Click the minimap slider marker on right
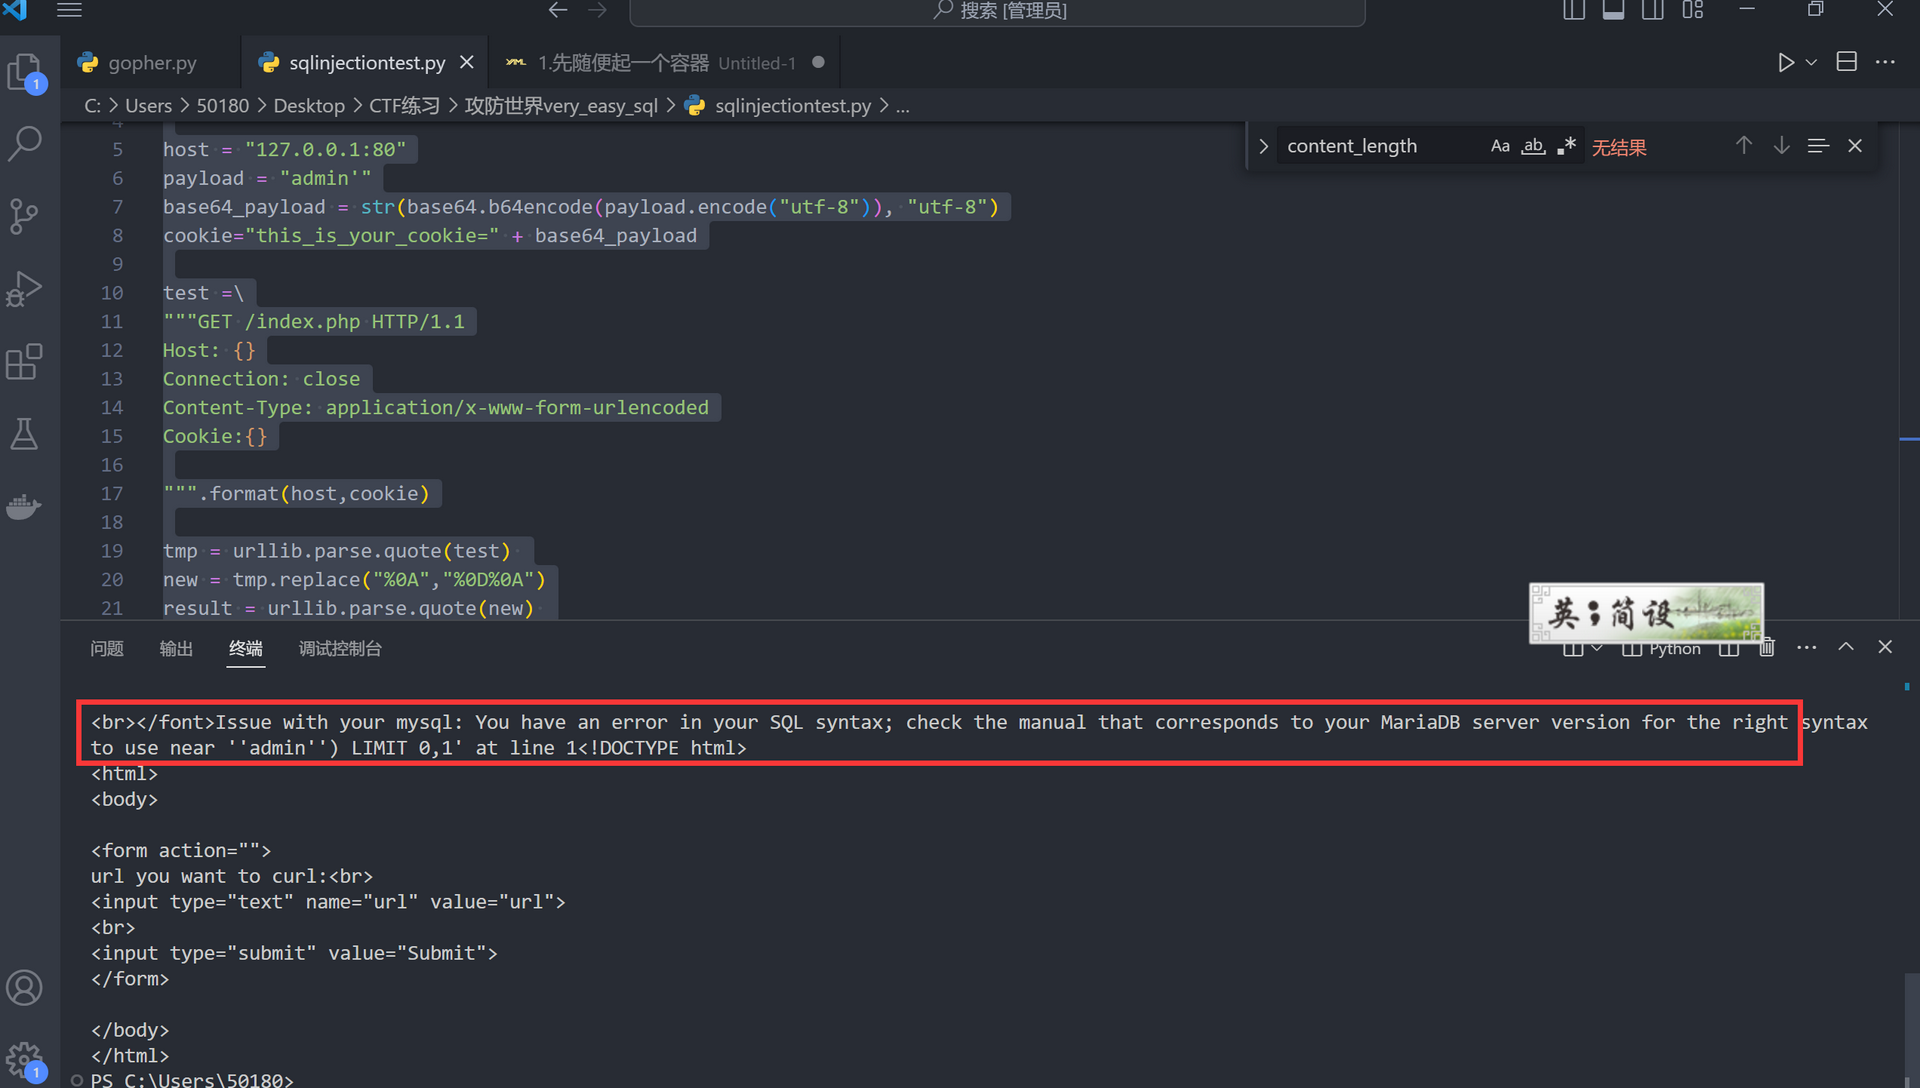The height and width of the screenshot is (1088, 1920). click(1908, 438)
